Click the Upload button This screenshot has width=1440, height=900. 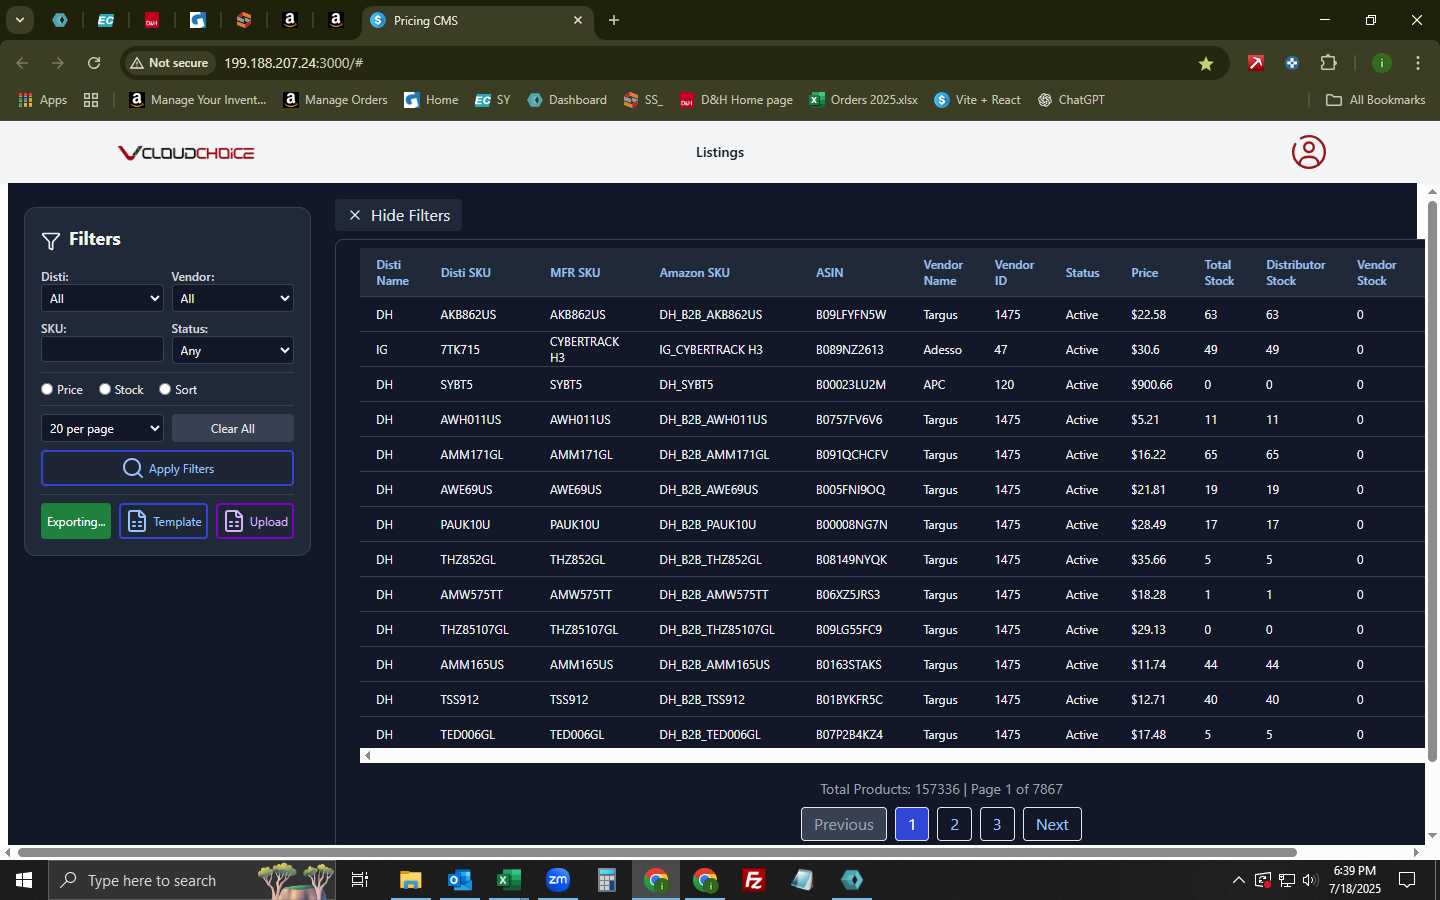point(255,521)
